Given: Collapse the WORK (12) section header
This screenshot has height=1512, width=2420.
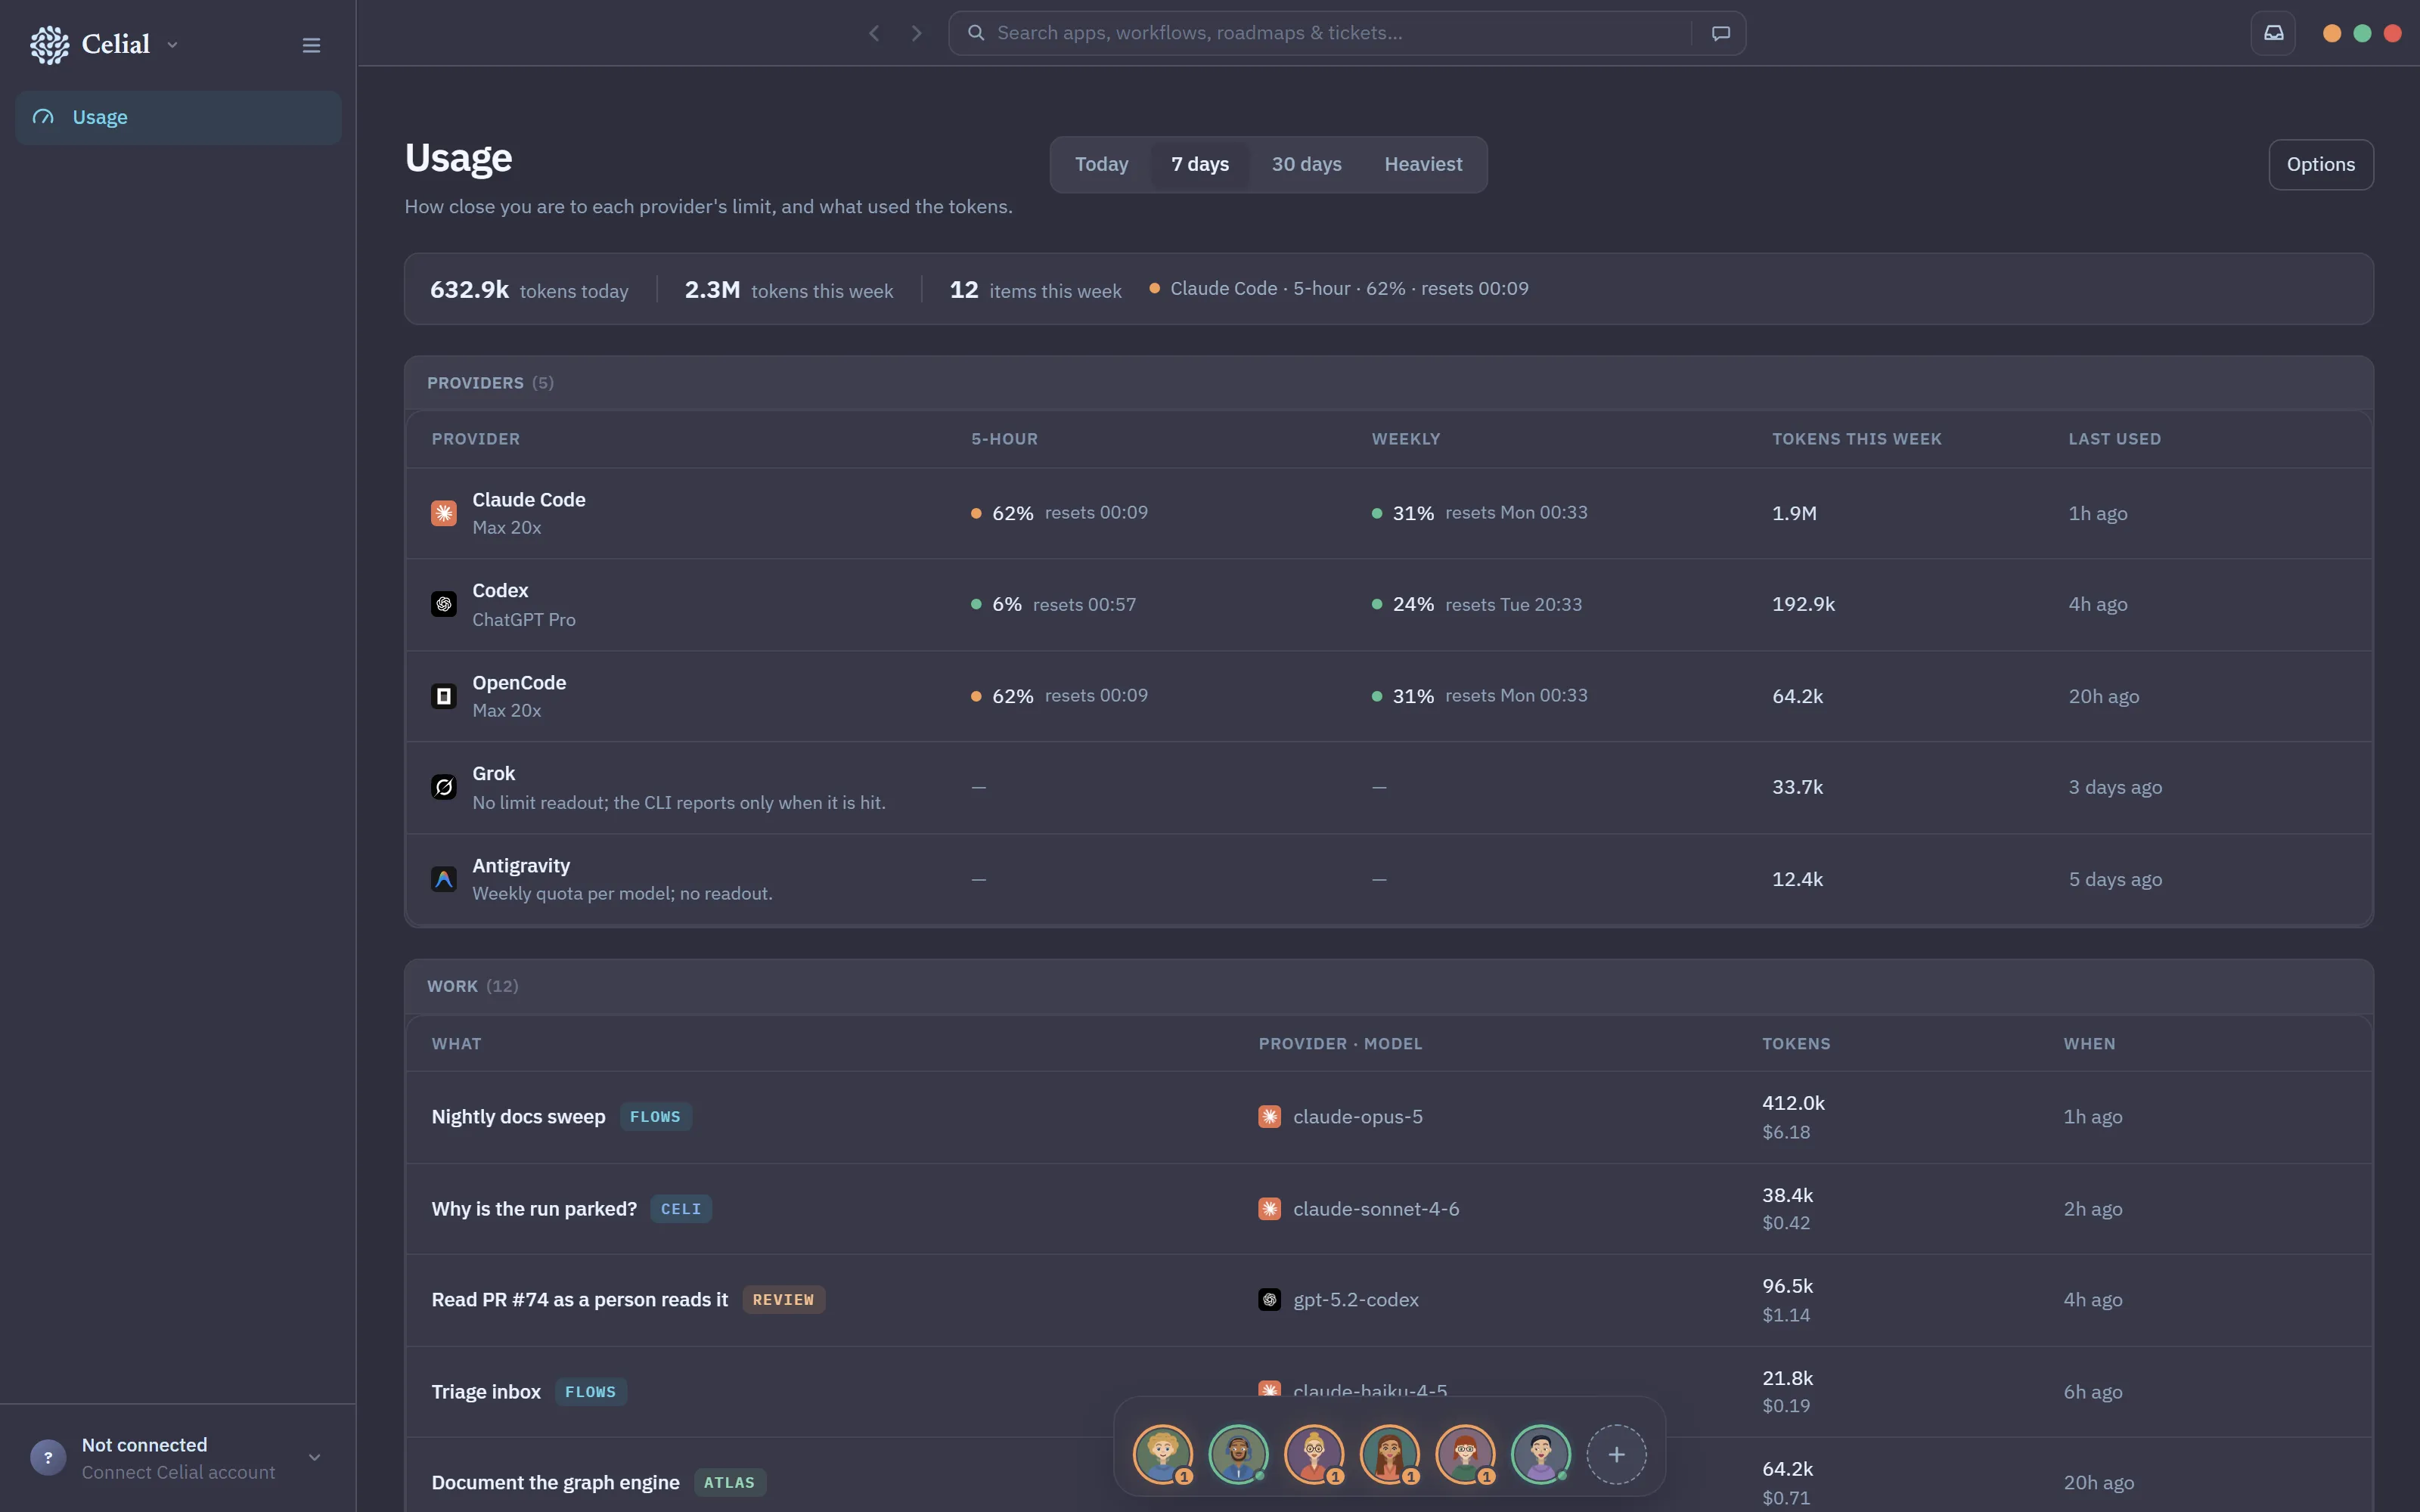Looking at the screenshot, I should pyautogui.click(x=1388, y=986).
